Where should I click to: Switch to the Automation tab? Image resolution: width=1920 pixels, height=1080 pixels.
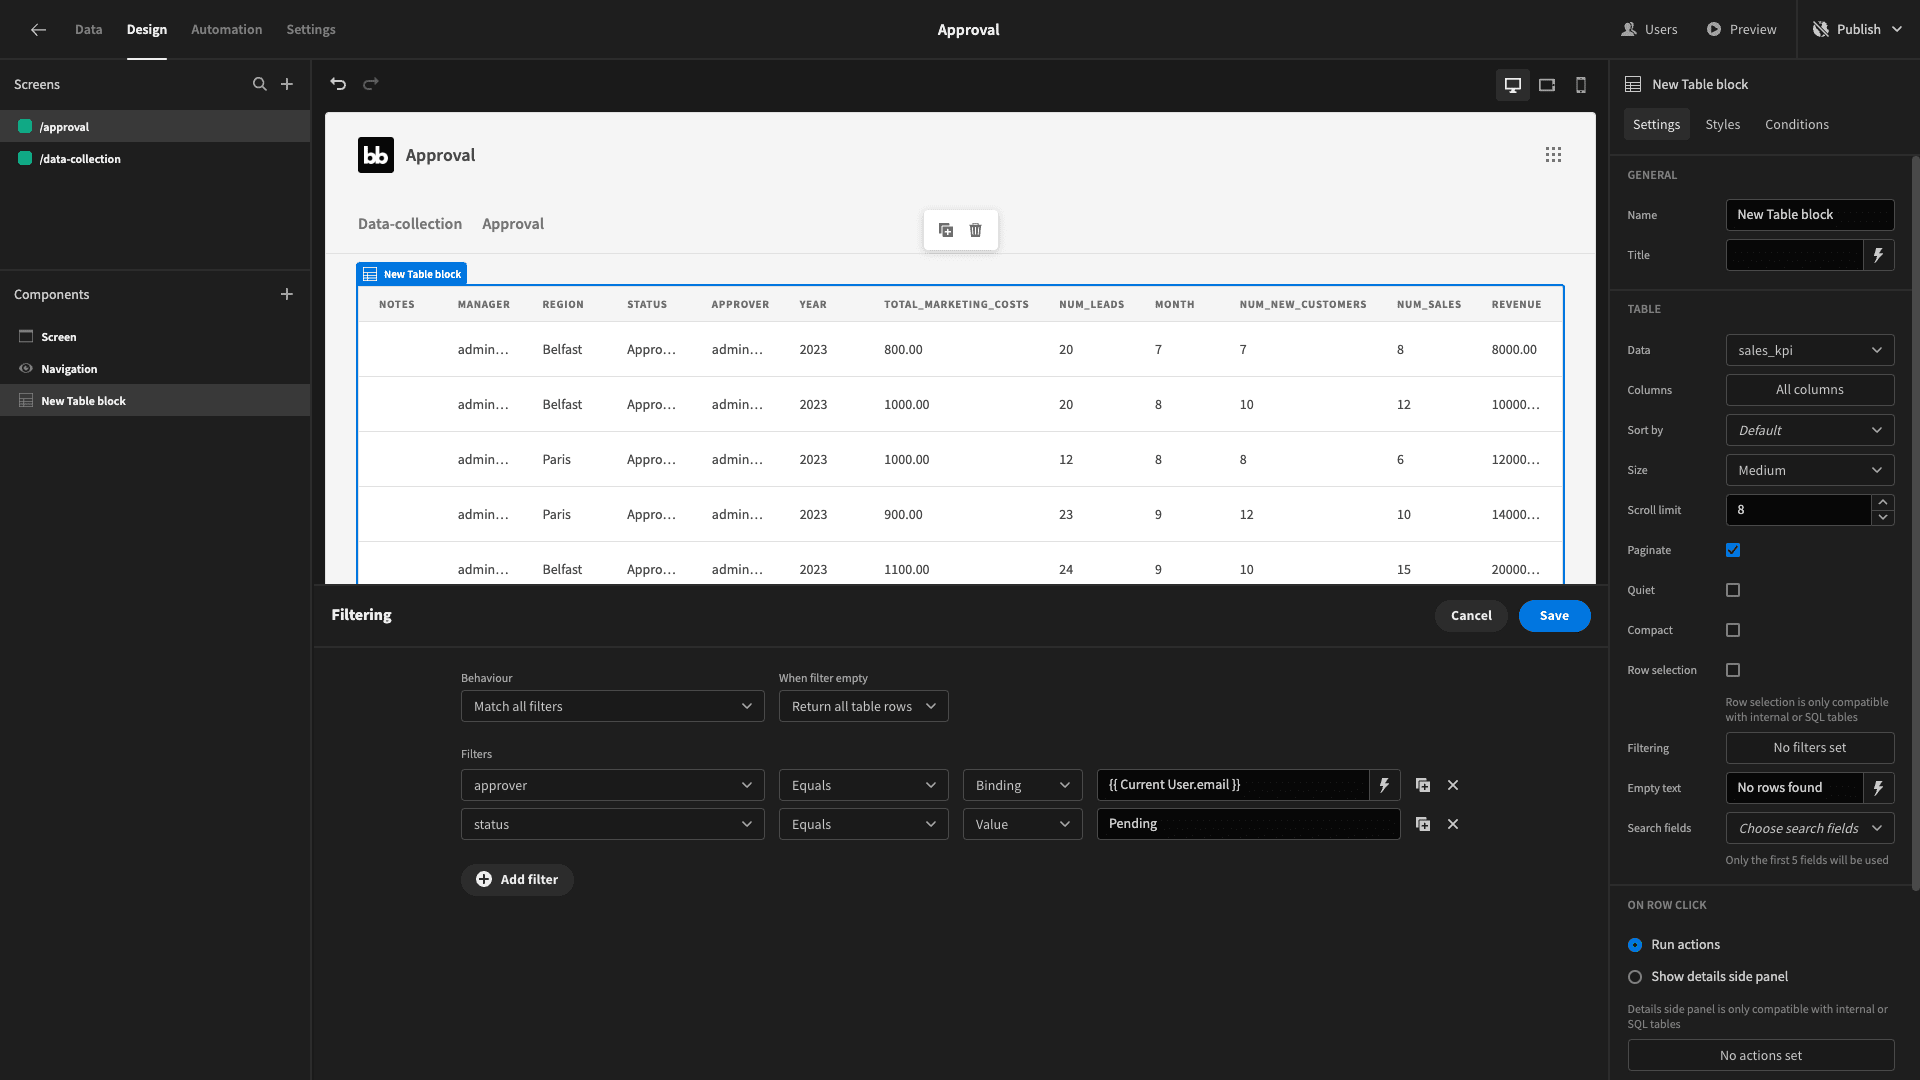click(x=227, y=30)
